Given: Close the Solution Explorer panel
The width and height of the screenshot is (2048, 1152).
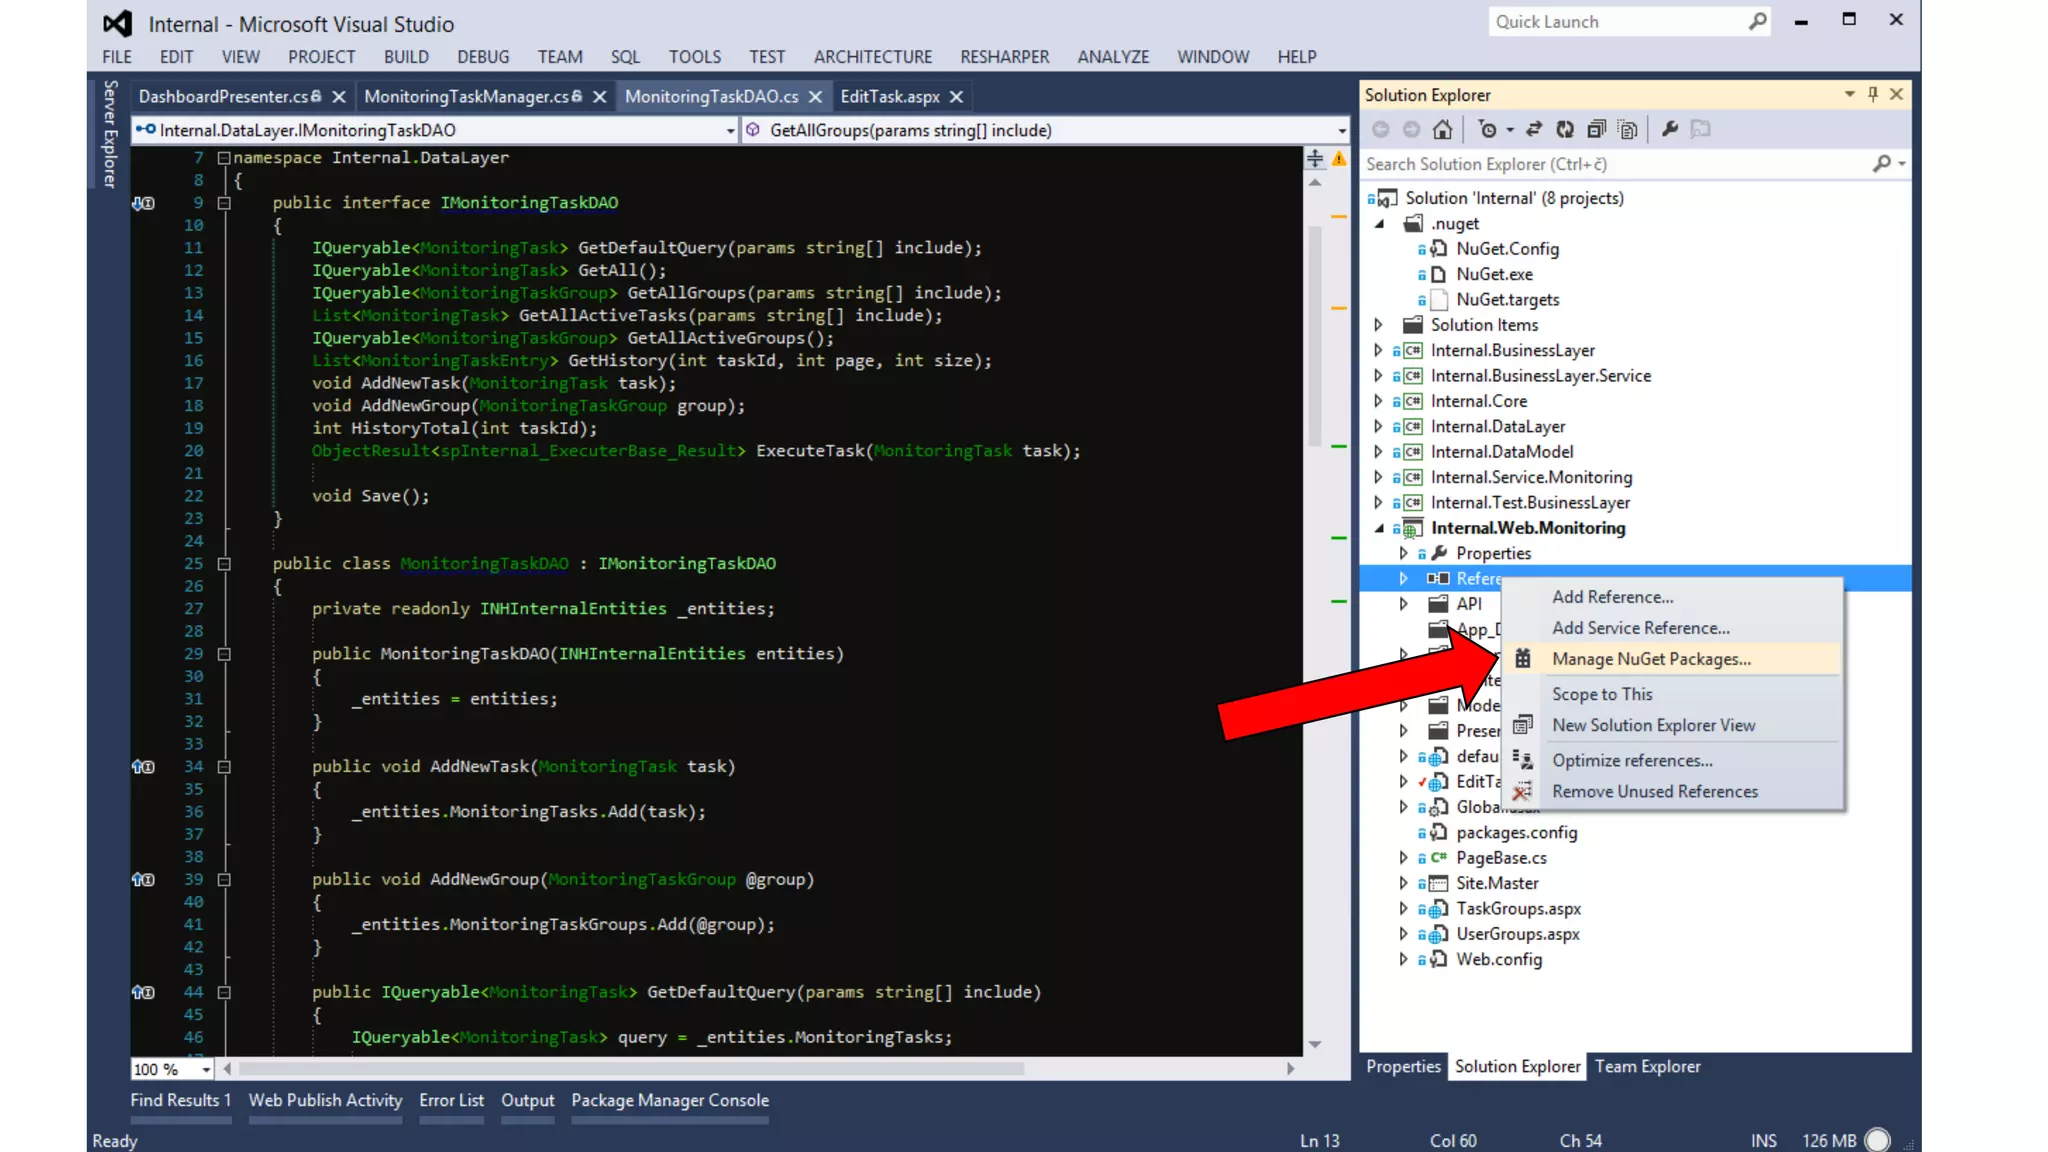Looking at the screenshot, I should (1896, 94).
